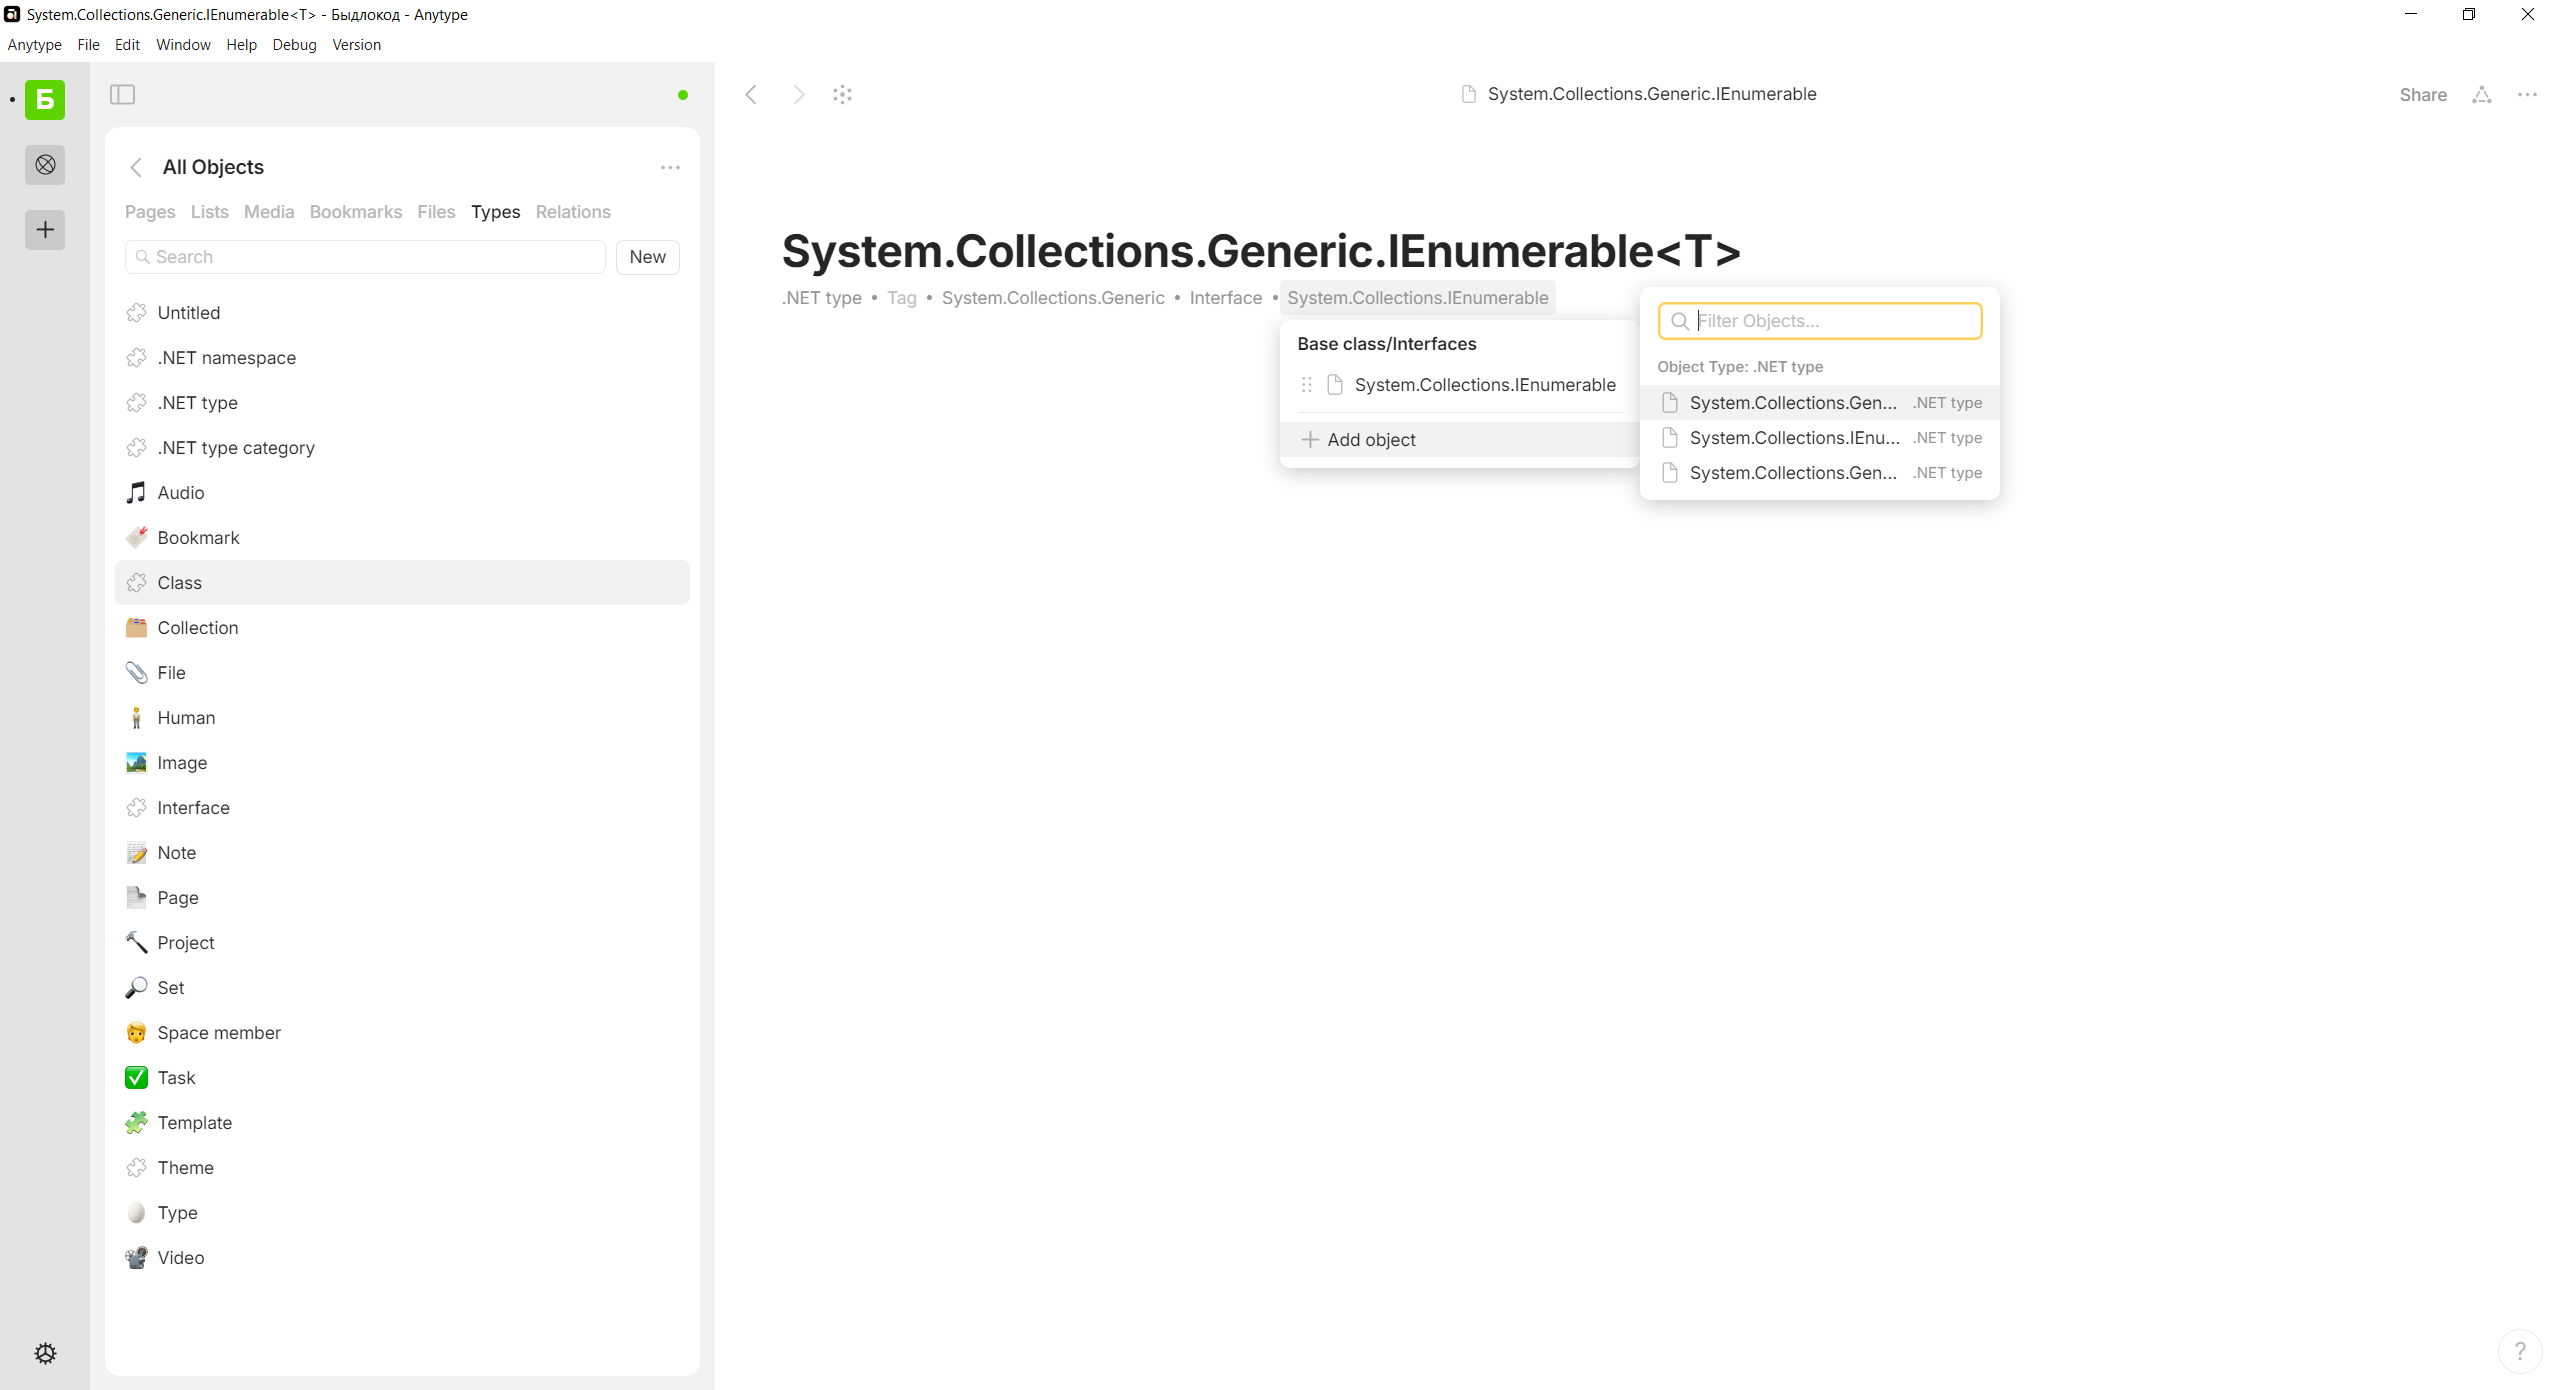The image size is (2560, 1390).
Task: Click the drag handle beside System.Collections.IEnumerable
Action: click(1306, 385)
